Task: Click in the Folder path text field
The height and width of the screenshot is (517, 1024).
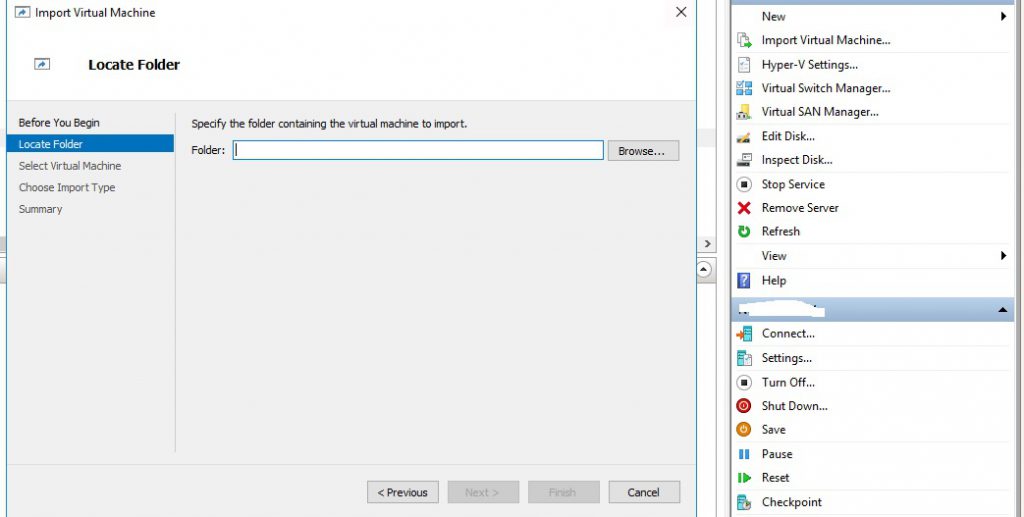Action: tap(418, 151)
